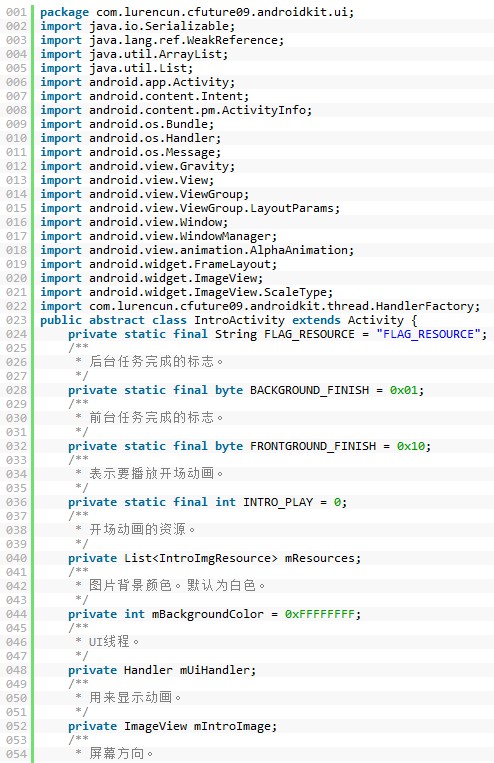Click line number 044 in the gutter
The height and width of the screenshot is (763, 494).
17,614
